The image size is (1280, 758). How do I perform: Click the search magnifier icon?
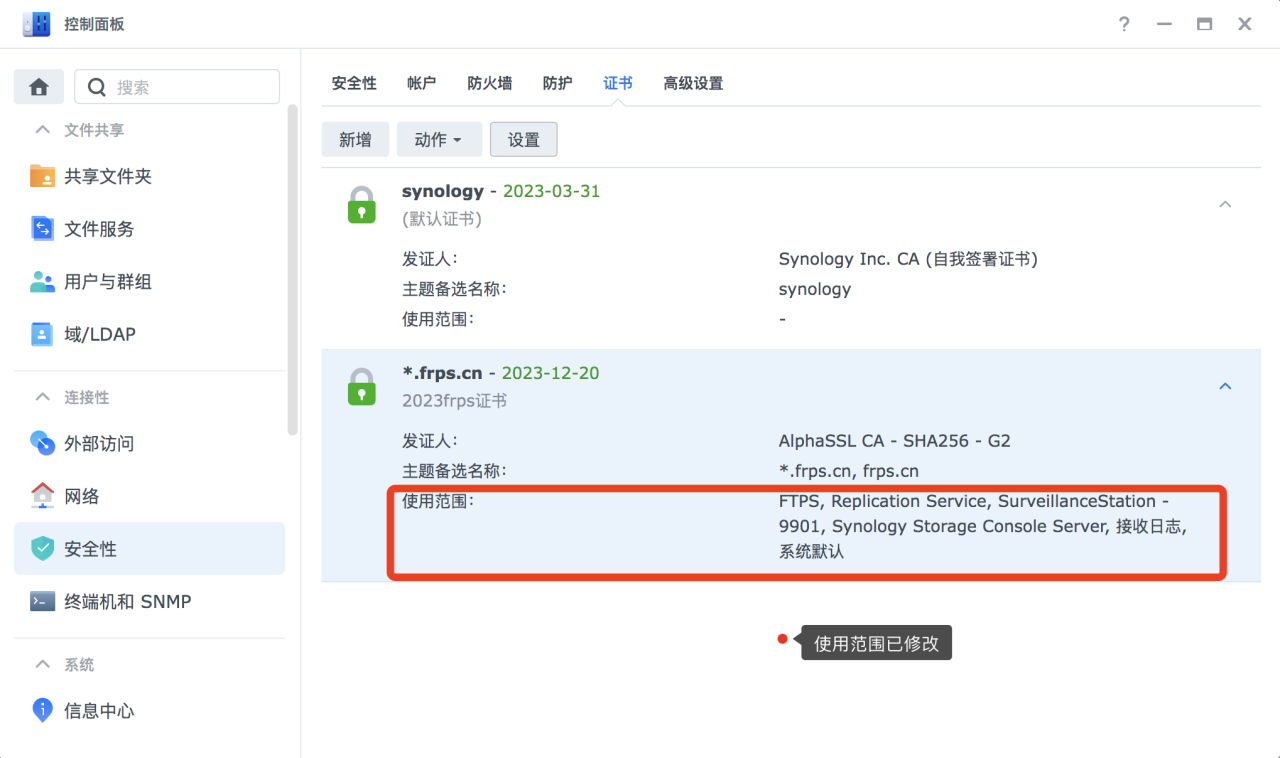(97, 87)
